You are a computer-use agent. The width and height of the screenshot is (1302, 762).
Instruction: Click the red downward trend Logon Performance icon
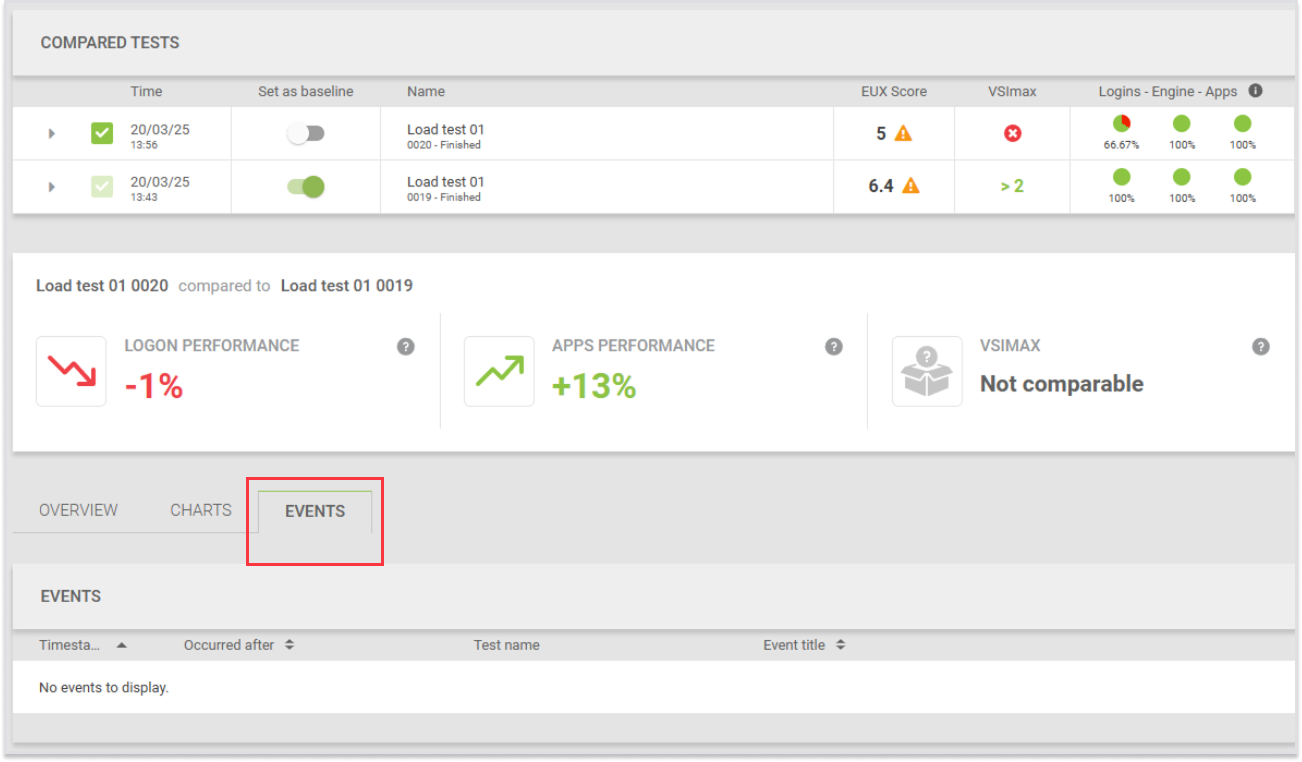click(x=71, y=372)
